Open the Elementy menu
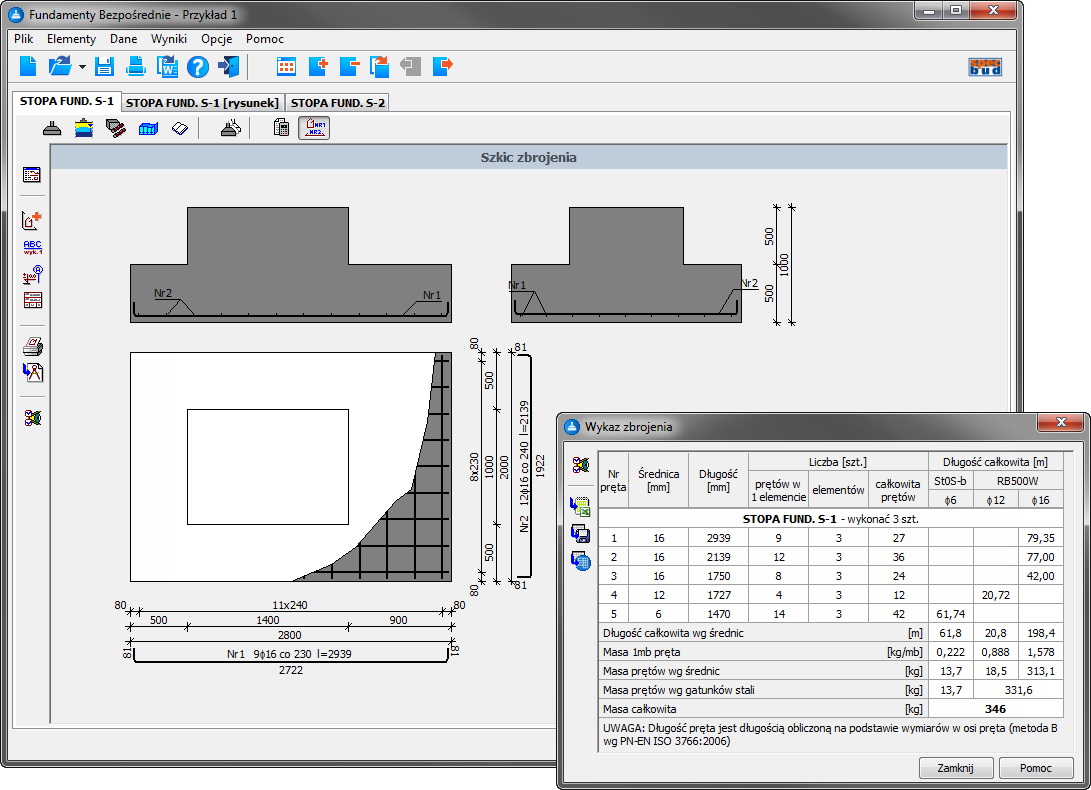The height and width of the screenshot is (790, 1091). point(71,39)
